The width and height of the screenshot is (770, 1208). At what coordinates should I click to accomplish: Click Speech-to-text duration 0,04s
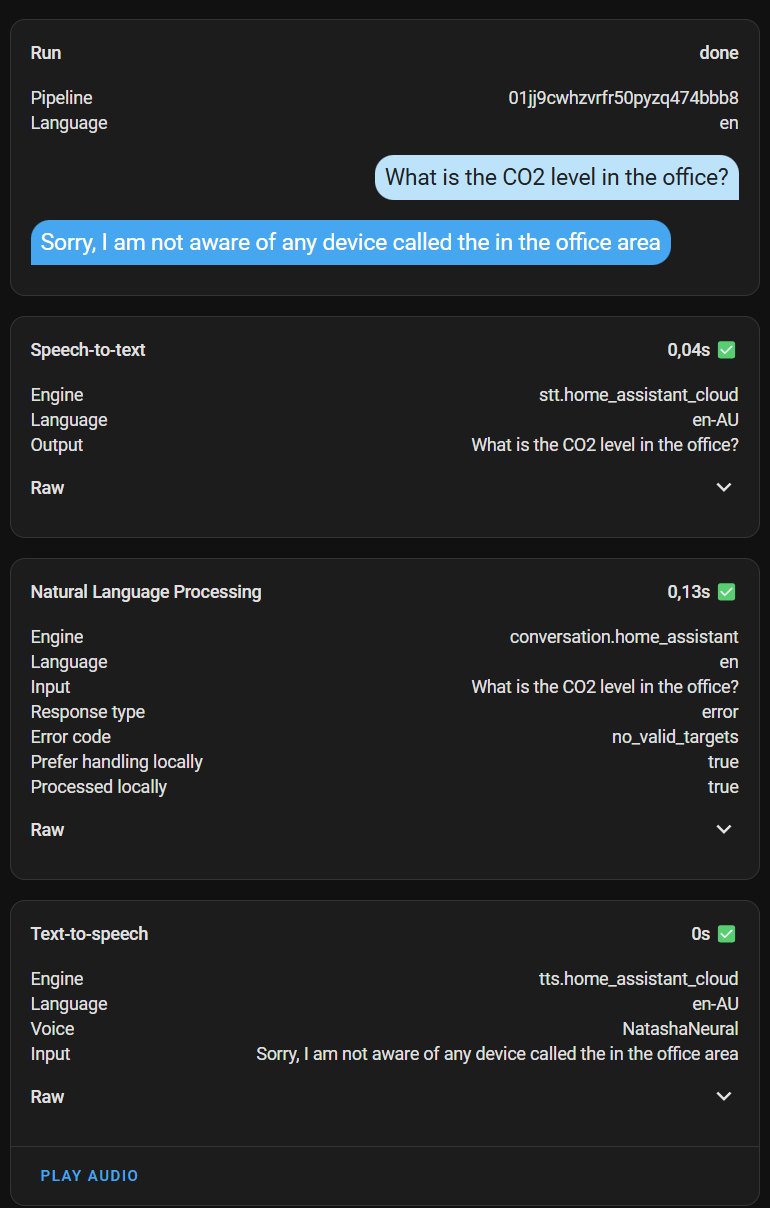tap(688, 350)
